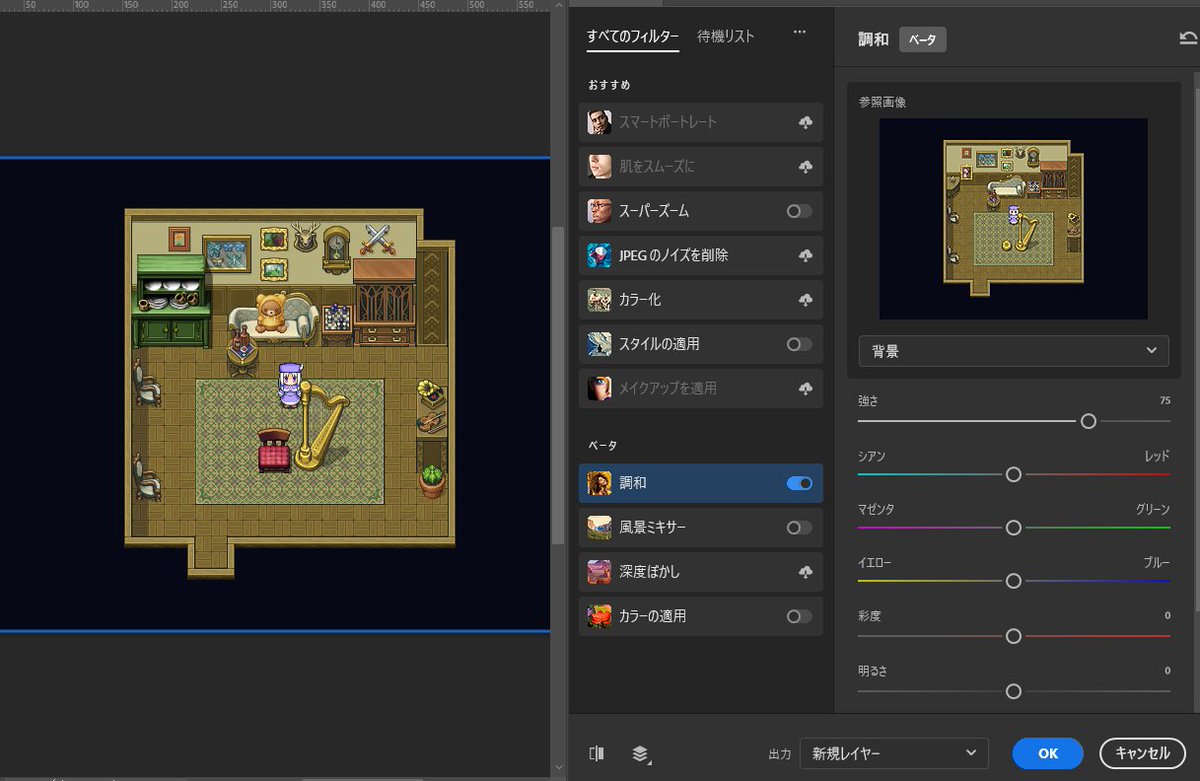Screen dimensions: 1200x781
Task: Download the skin smoothing filter via cloud icon
Action: click(805, 166)
